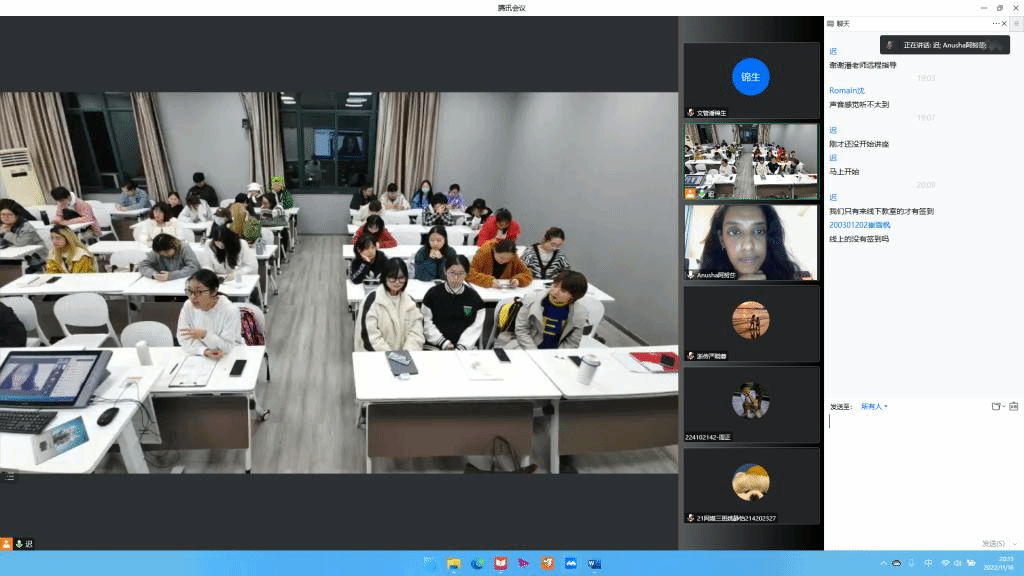Click the file attachment icon in chat
The image size is (1024, 576).
click(x=996, y=406)
